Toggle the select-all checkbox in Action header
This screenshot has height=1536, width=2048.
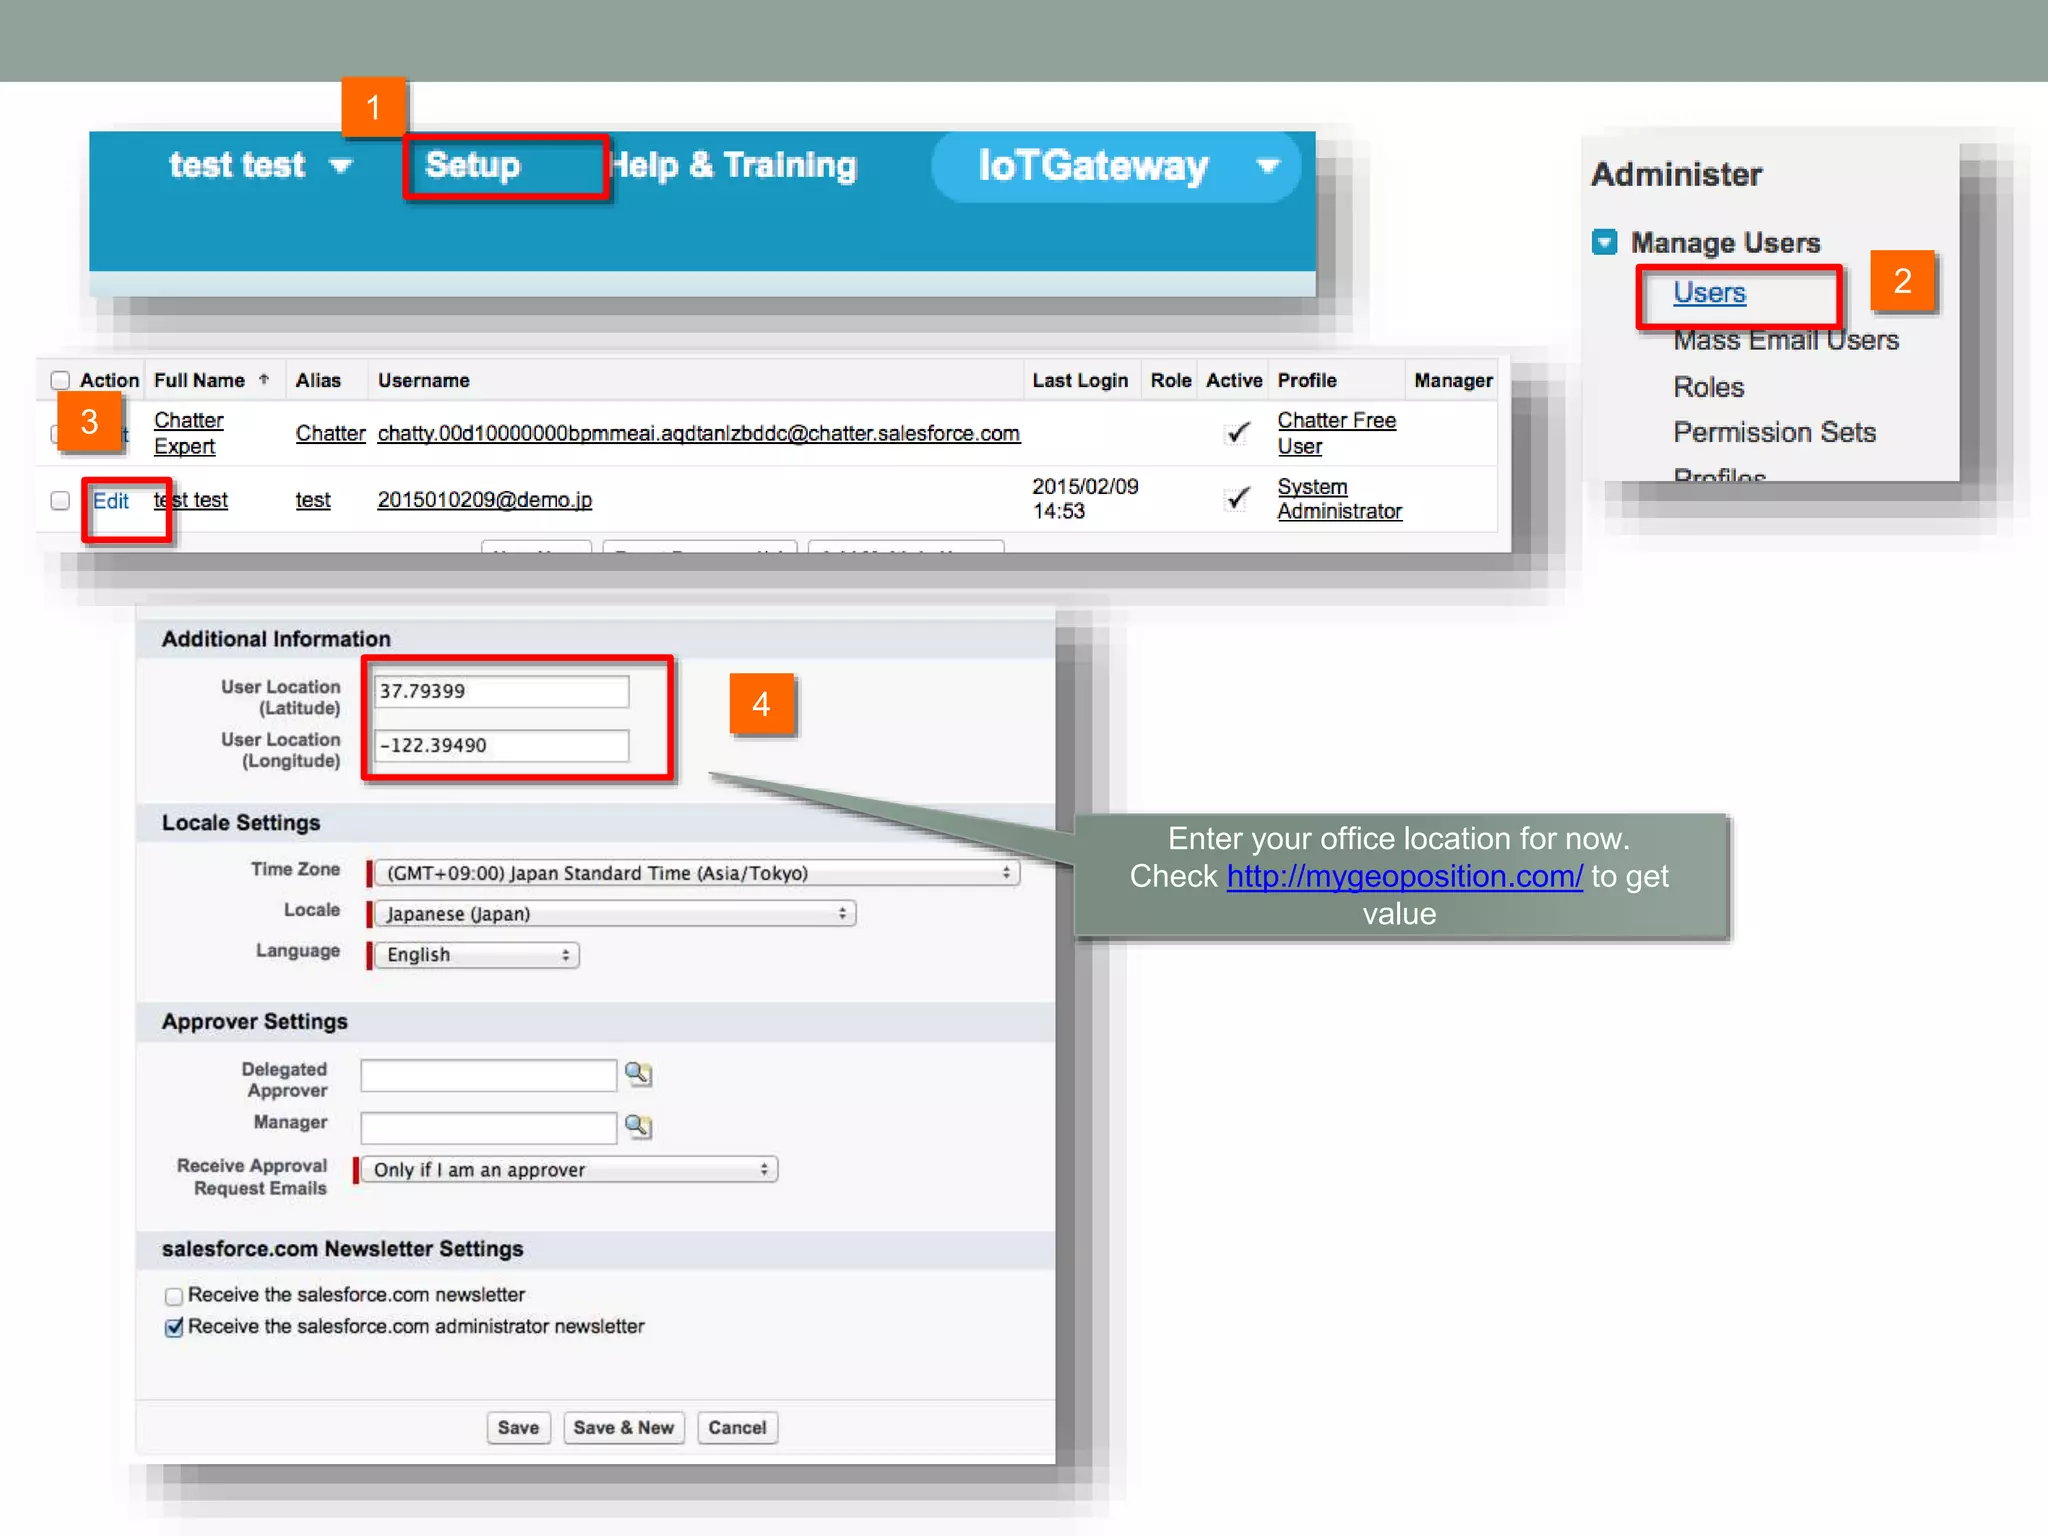[60, 380]
